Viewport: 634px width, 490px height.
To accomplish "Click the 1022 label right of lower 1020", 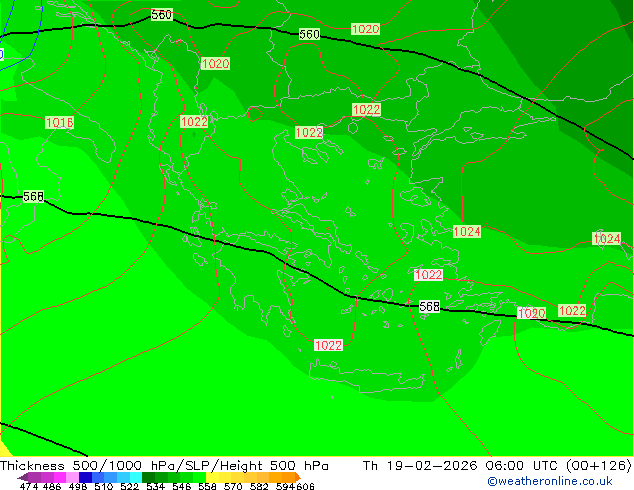I will [572, 310].
